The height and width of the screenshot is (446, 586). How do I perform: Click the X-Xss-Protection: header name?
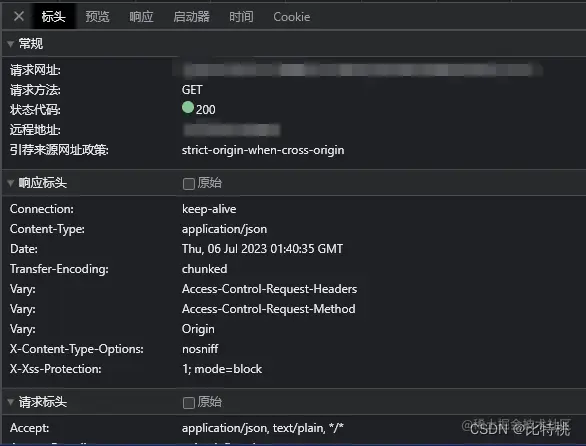click(56, 369)
